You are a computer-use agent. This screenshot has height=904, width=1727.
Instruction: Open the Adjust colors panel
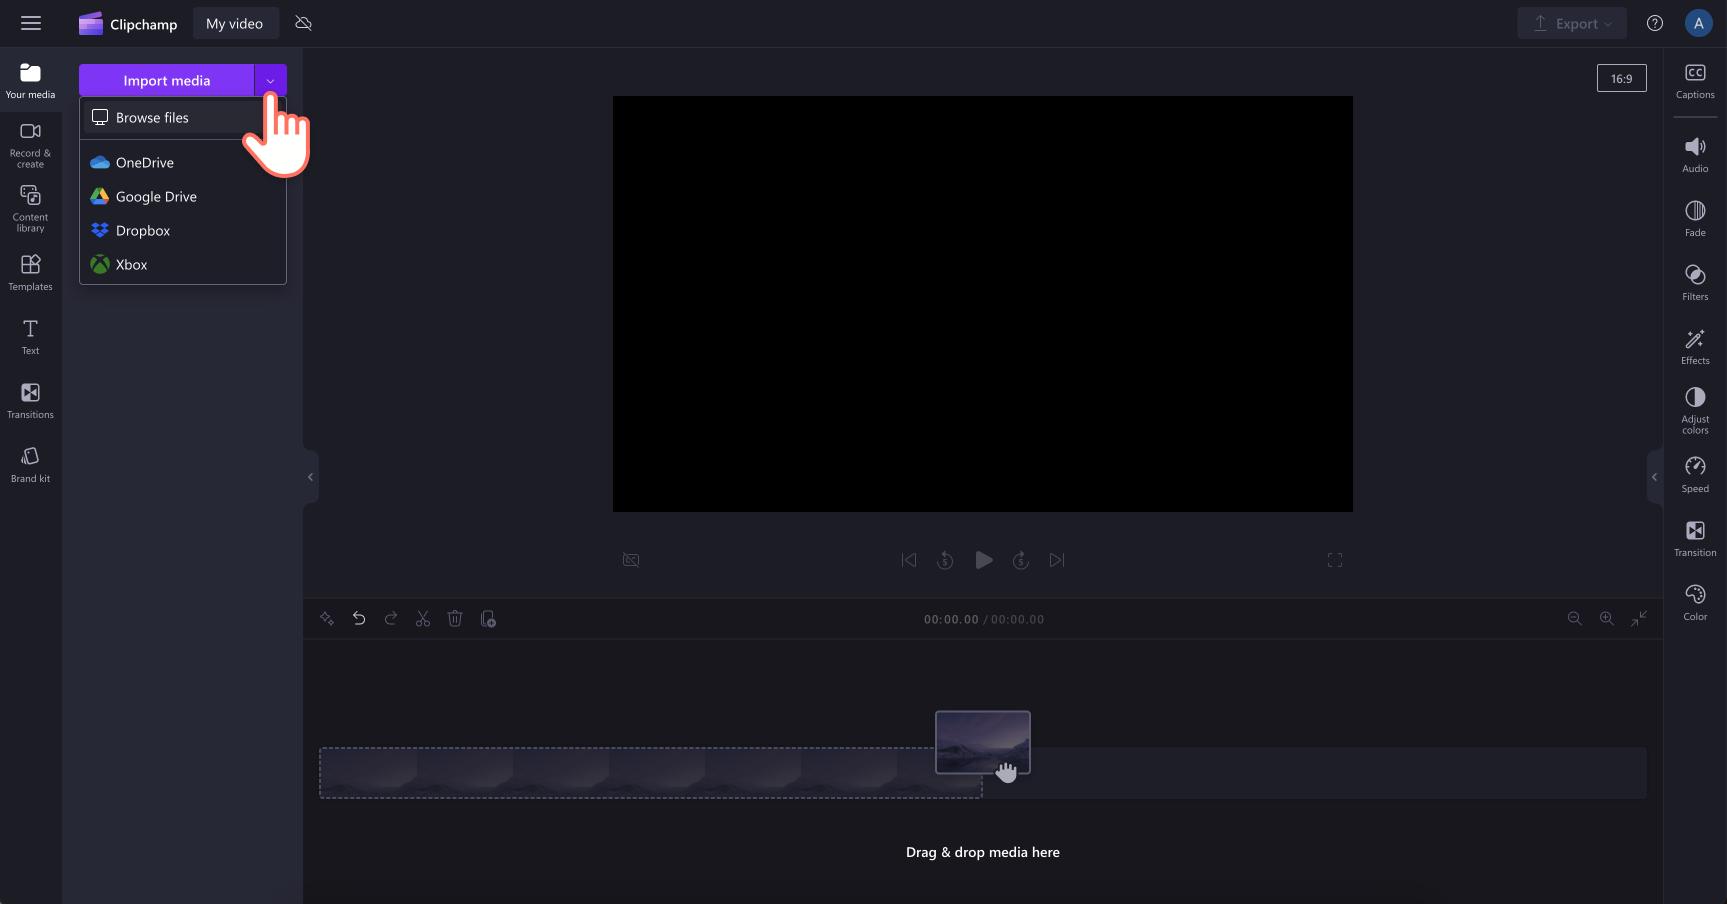pyautogui.click(x=1695, y=406)
